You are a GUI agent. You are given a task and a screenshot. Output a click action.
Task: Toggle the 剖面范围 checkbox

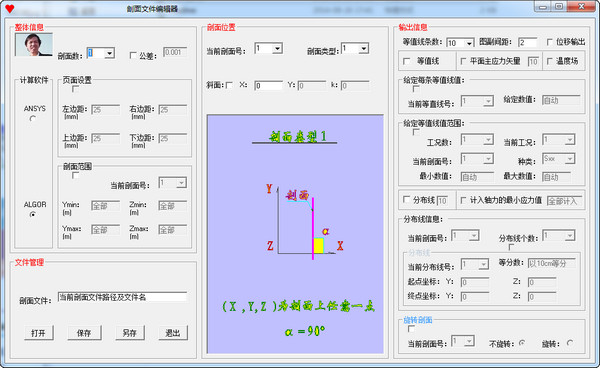coord(75,175)
